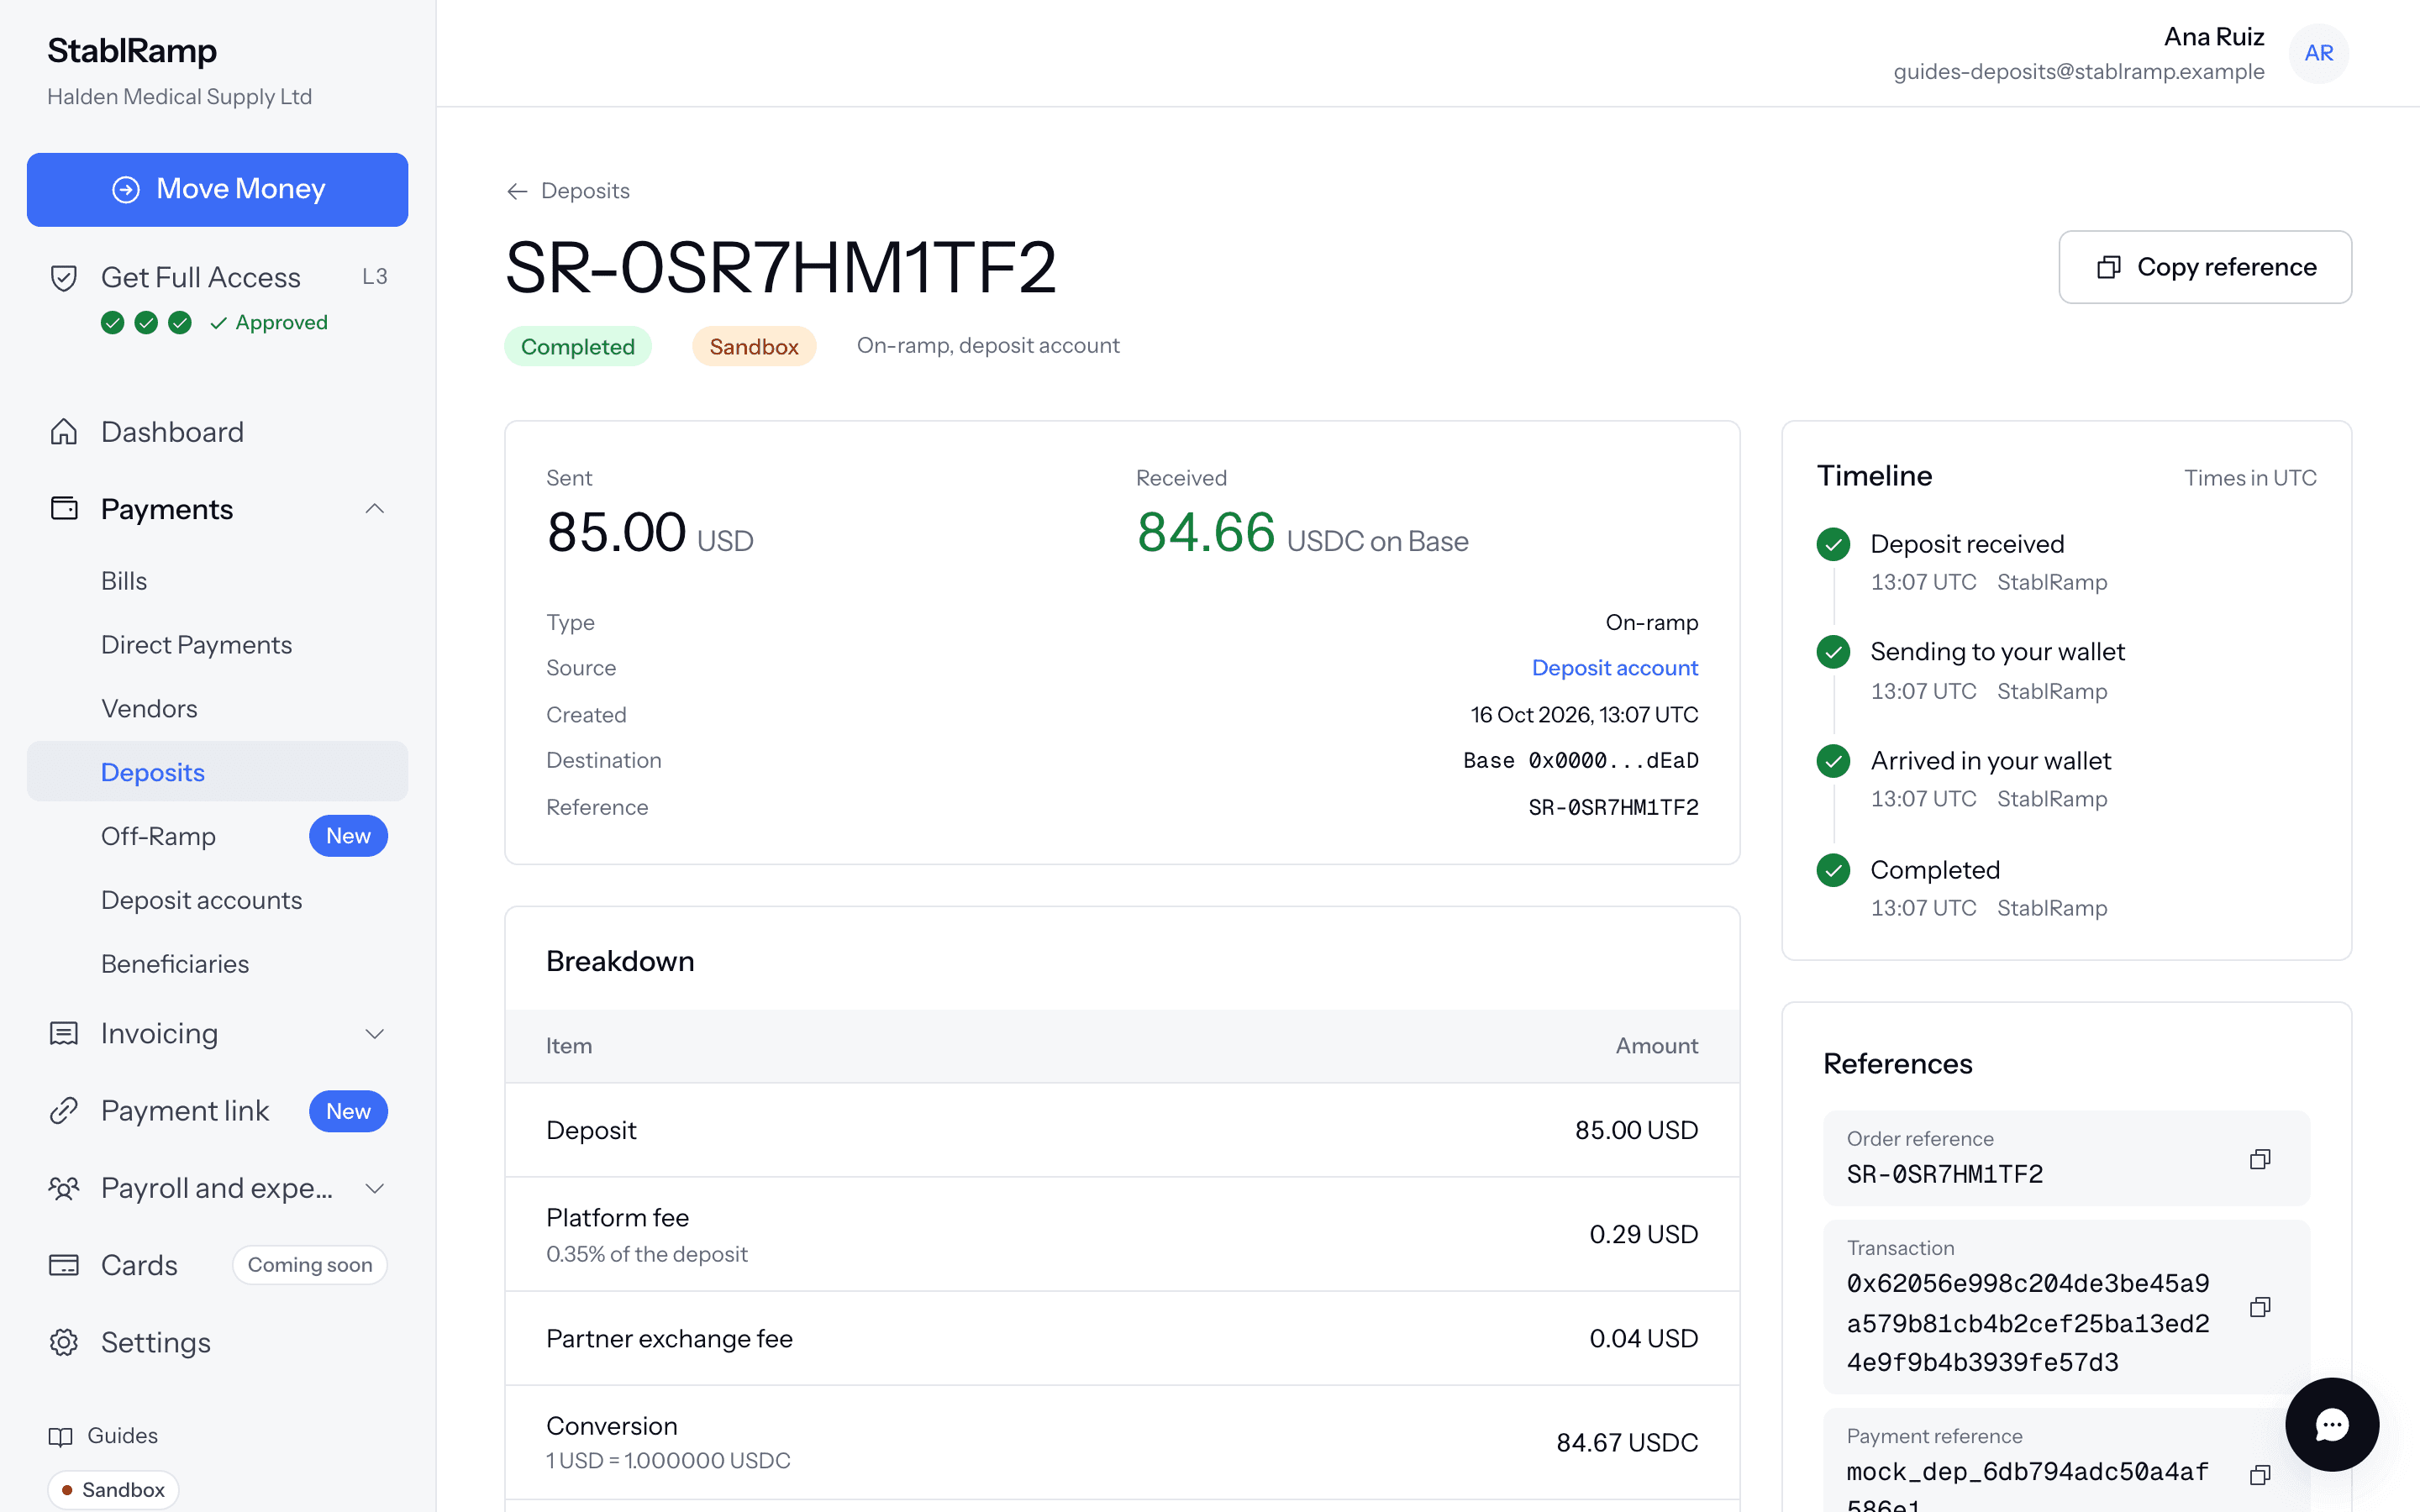Open Settings gear icon

(64, 1342)
